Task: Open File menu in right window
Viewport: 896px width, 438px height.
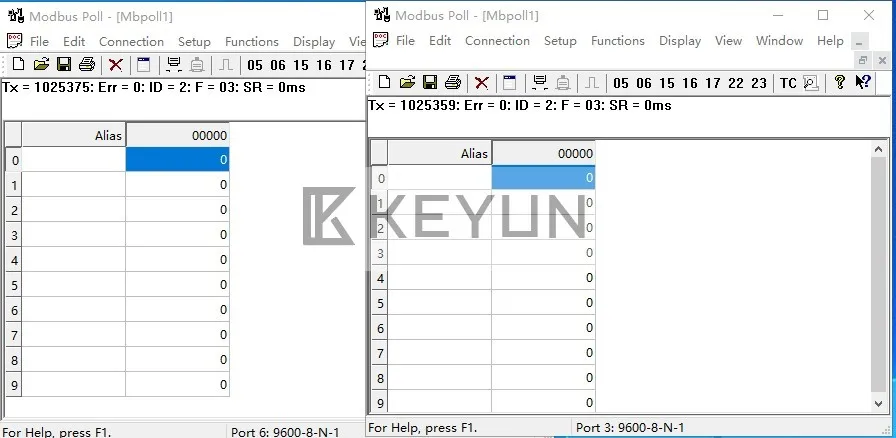Action: (x=405, y=41)
